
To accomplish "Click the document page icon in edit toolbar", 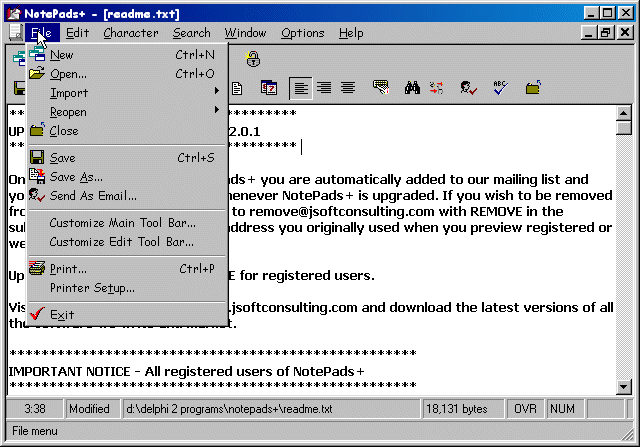I will pyautogui.click(x=237, y=88).
